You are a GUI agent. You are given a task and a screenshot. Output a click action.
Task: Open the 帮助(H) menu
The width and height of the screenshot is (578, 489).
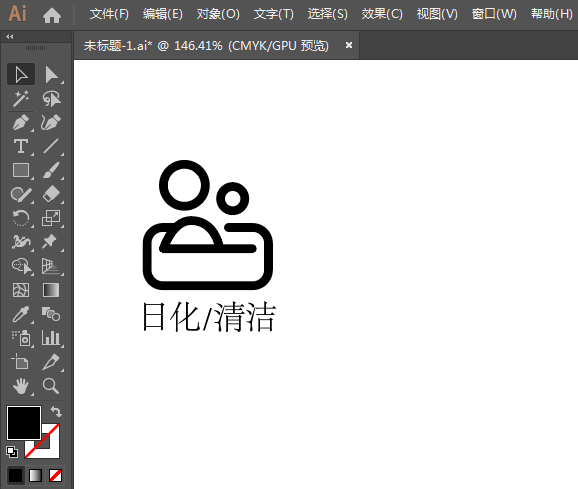(x=552, y=14)
